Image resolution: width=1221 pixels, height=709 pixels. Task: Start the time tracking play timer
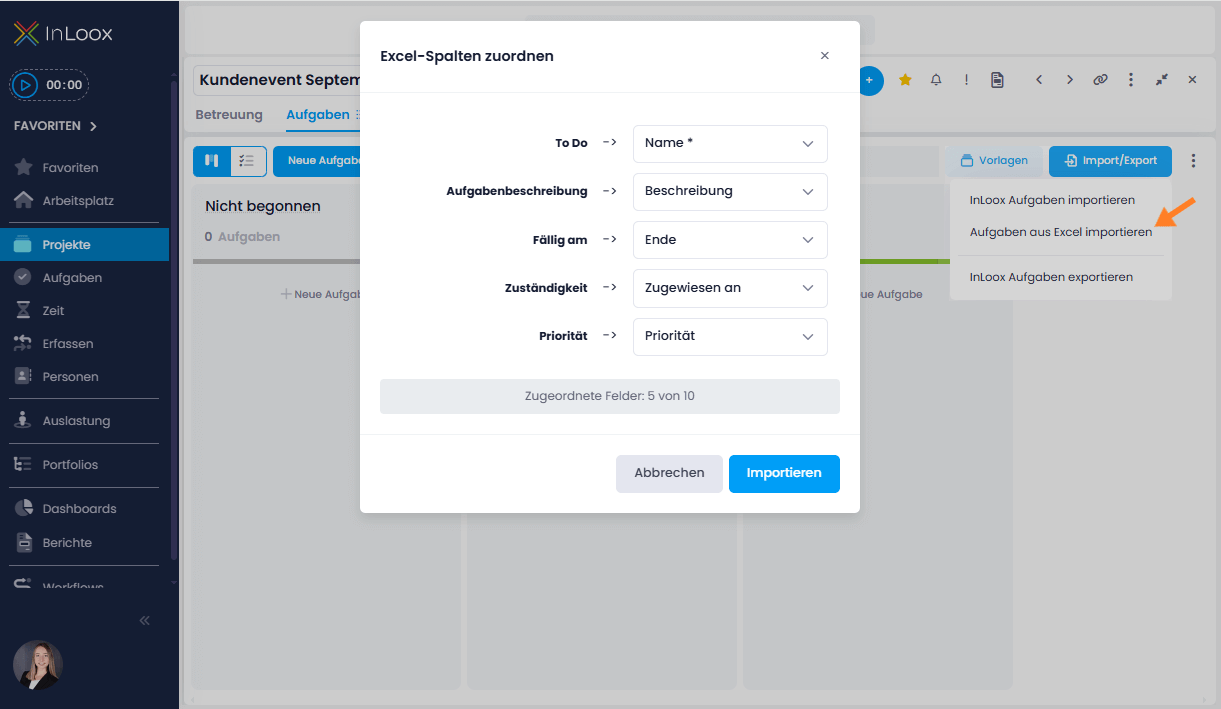tap(25, 85)
